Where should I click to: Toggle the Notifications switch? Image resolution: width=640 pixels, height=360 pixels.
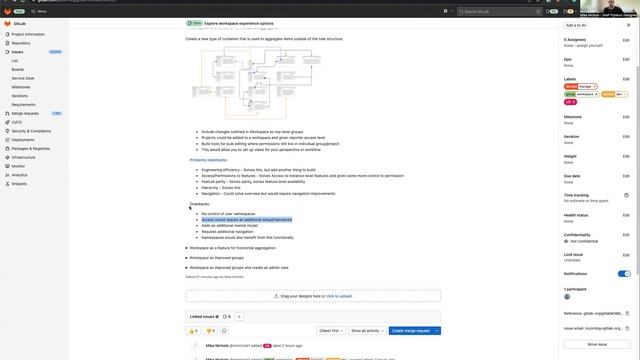click(624, 274)
